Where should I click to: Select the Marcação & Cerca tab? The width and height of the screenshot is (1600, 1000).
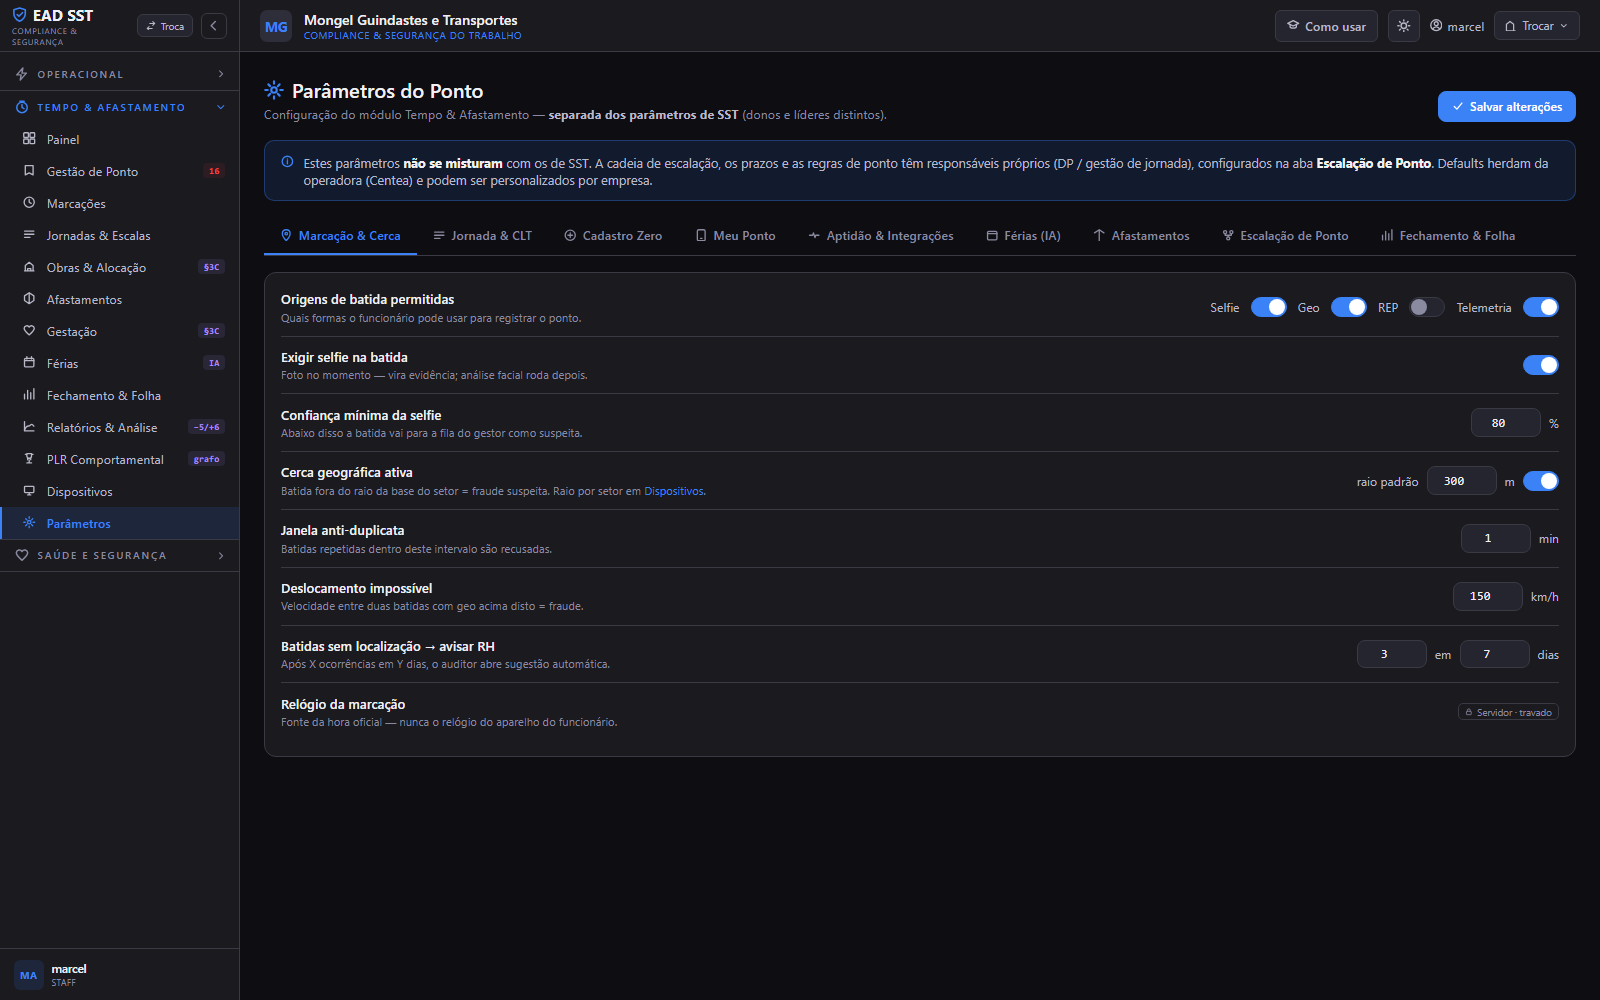point(341,236)
